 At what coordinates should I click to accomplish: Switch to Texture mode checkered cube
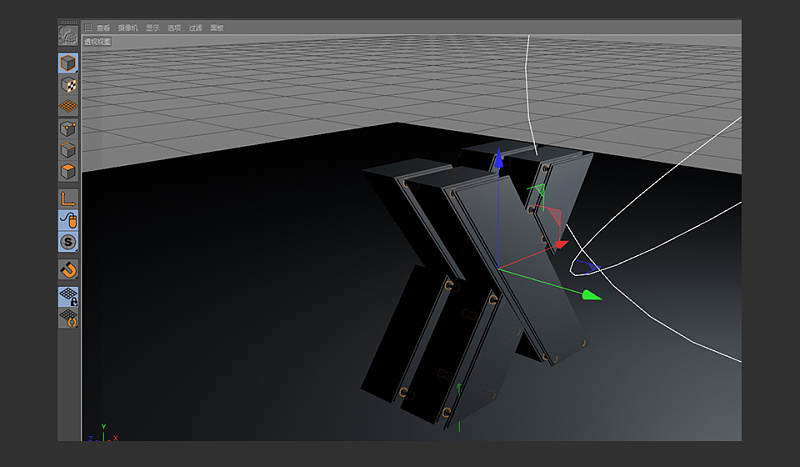pyautogui.click(x=68, y=85)
